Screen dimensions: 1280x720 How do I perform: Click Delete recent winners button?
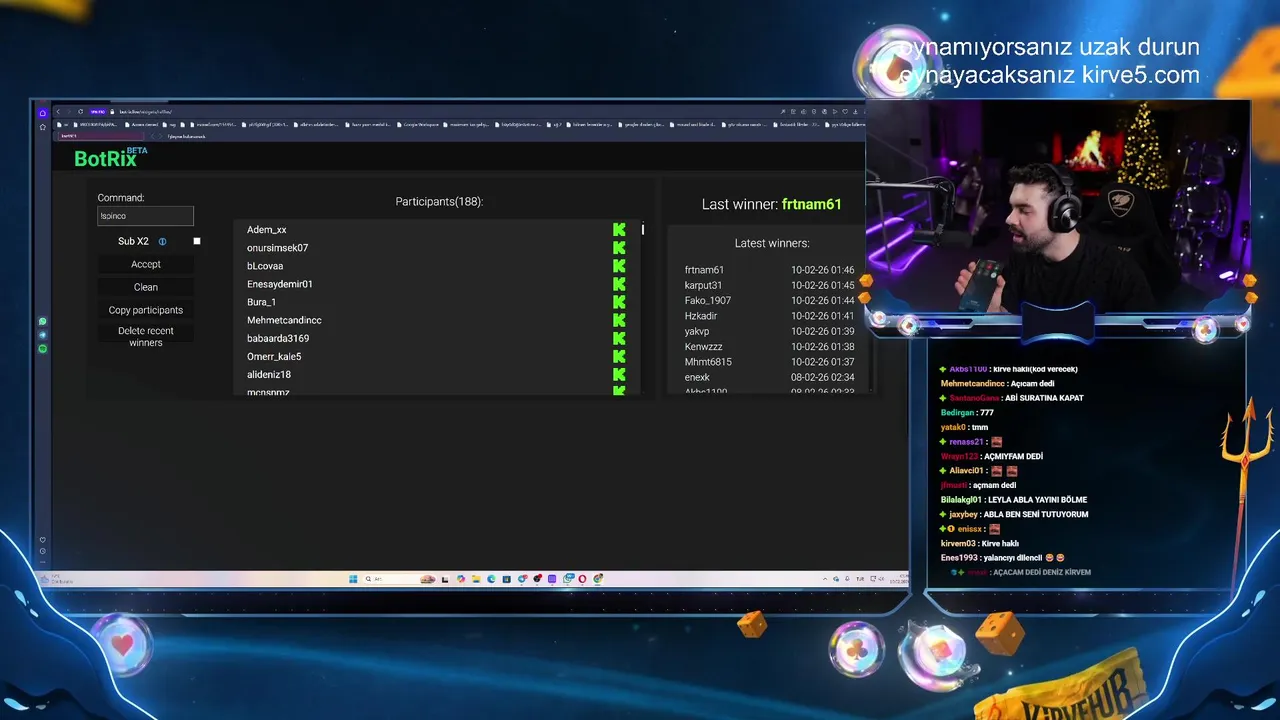point(146,336)
